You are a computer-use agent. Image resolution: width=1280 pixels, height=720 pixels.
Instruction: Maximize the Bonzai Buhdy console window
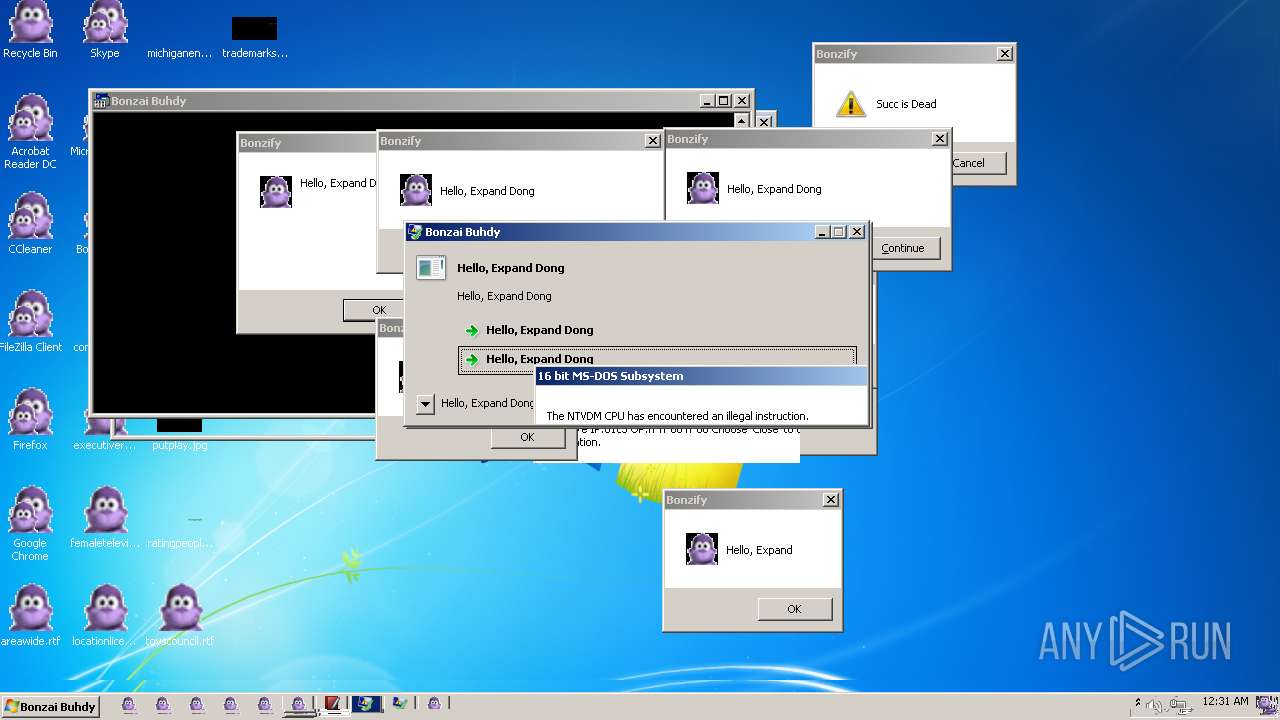click(724, 101)
